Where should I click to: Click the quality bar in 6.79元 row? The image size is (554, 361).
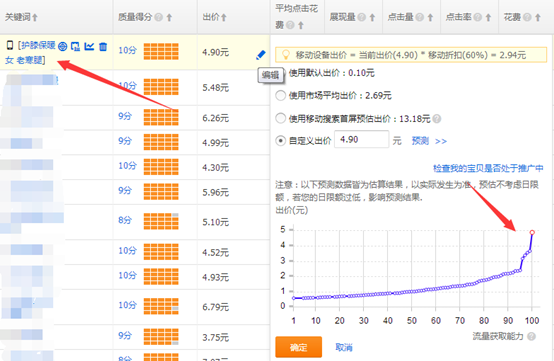point(161,306)
